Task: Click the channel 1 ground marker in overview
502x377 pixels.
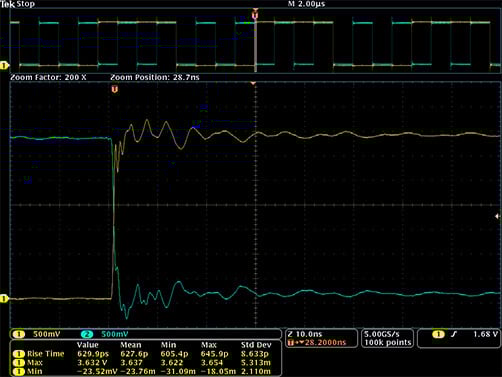Action: point(4,65)
